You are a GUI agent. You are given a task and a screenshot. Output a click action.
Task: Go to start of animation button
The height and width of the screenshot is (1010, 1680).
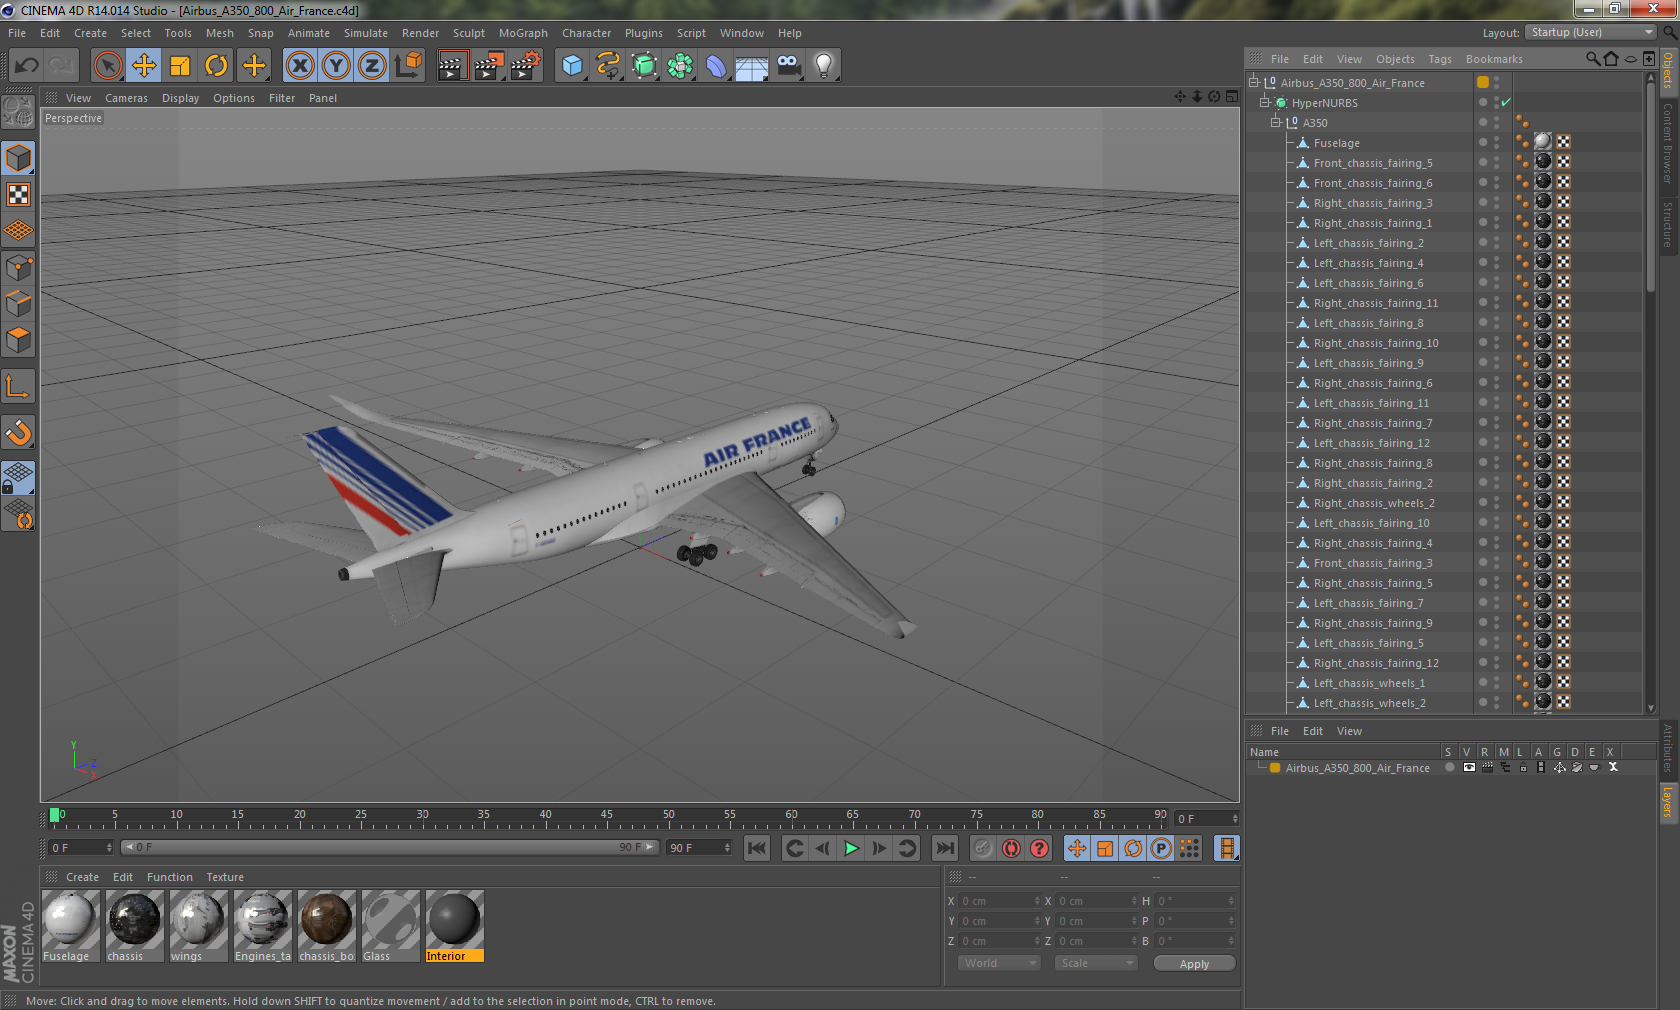point(757,848)
